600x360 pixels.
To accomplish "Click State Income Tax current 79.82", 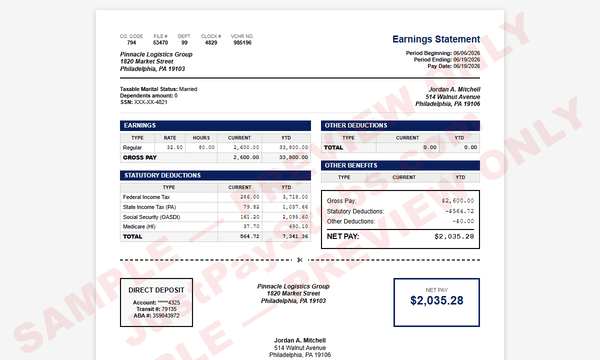I will [x=251, y=207].
